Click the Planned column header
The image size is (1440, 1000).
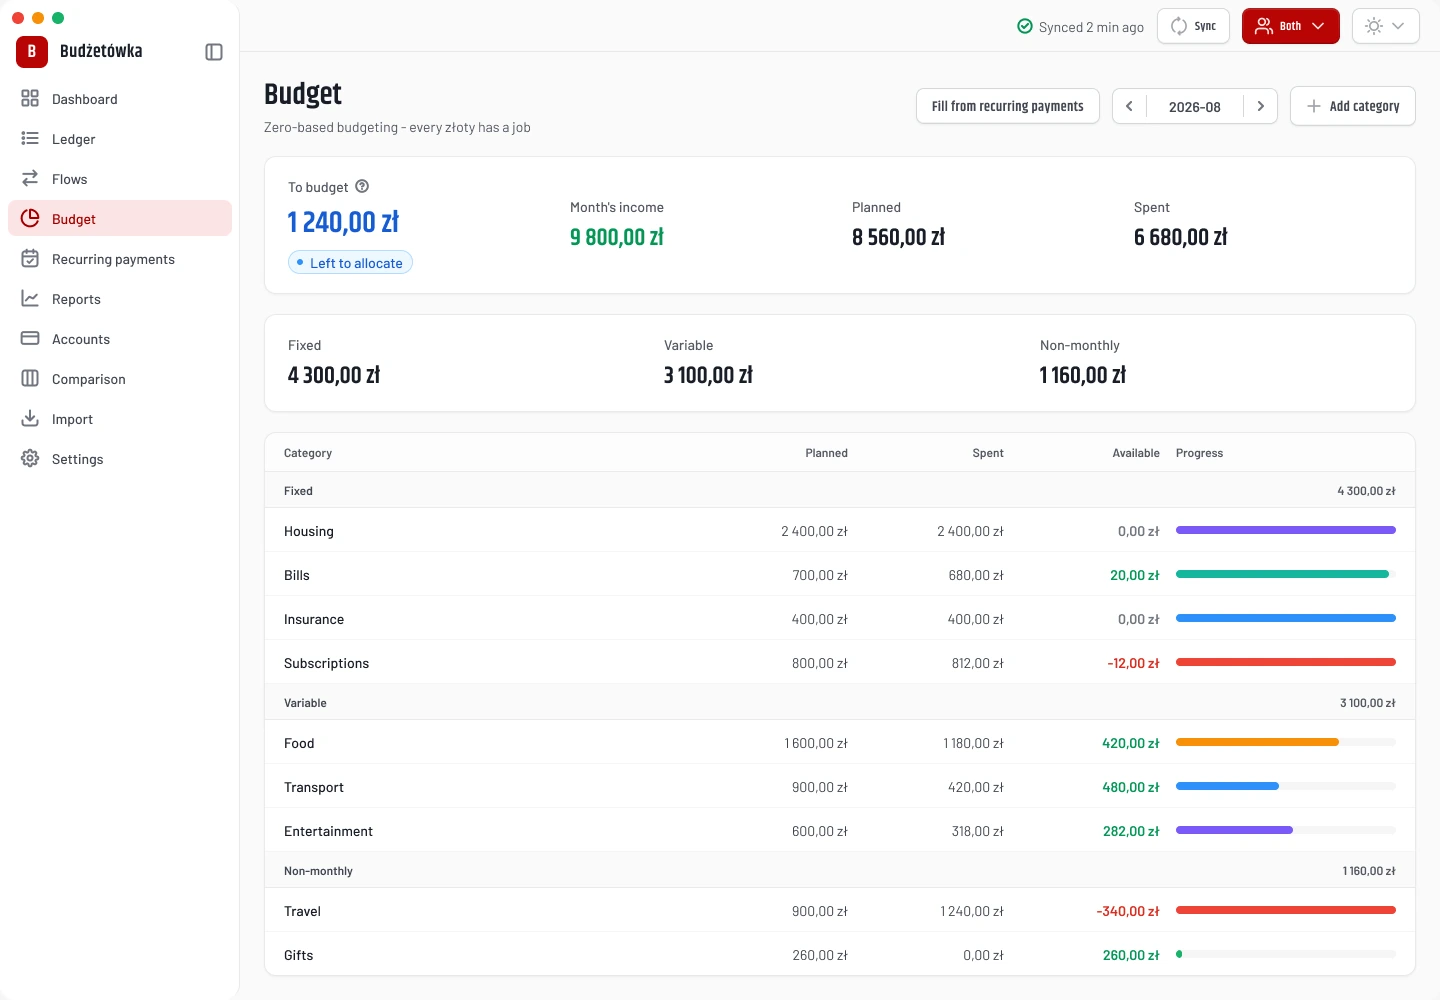tap(826, 453)
